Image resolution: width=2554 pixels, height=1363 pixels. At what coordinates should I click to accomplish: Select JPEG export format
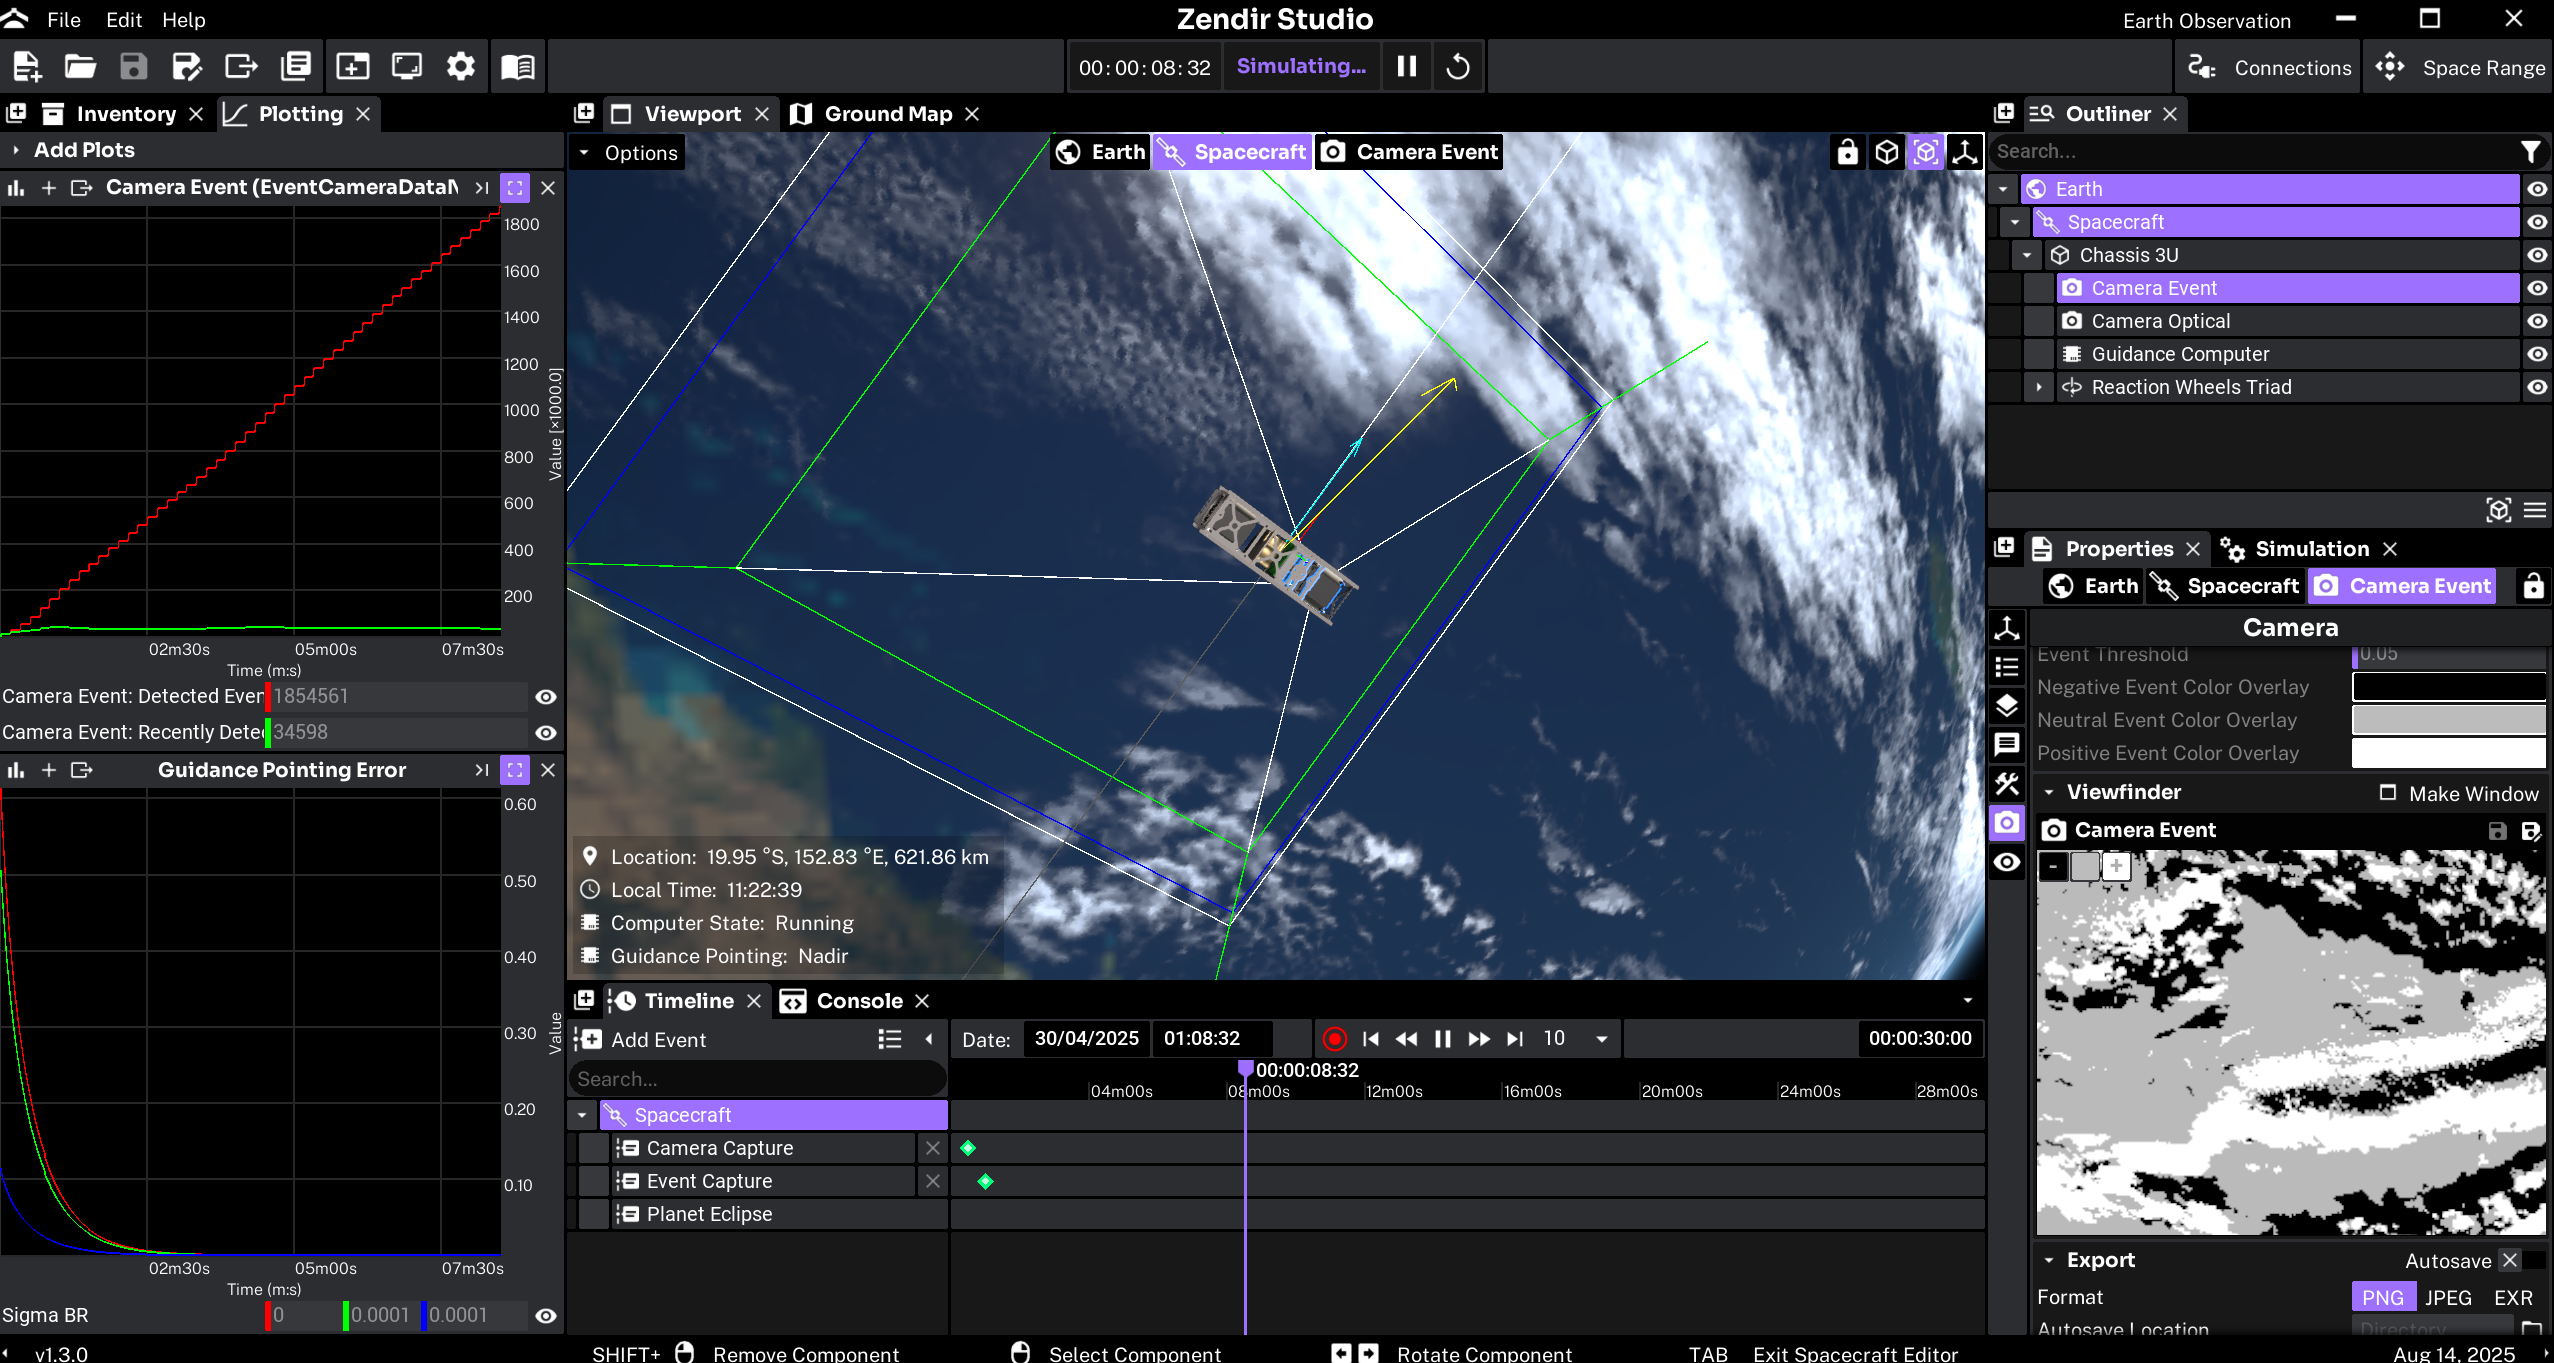click(2448, 1298)
